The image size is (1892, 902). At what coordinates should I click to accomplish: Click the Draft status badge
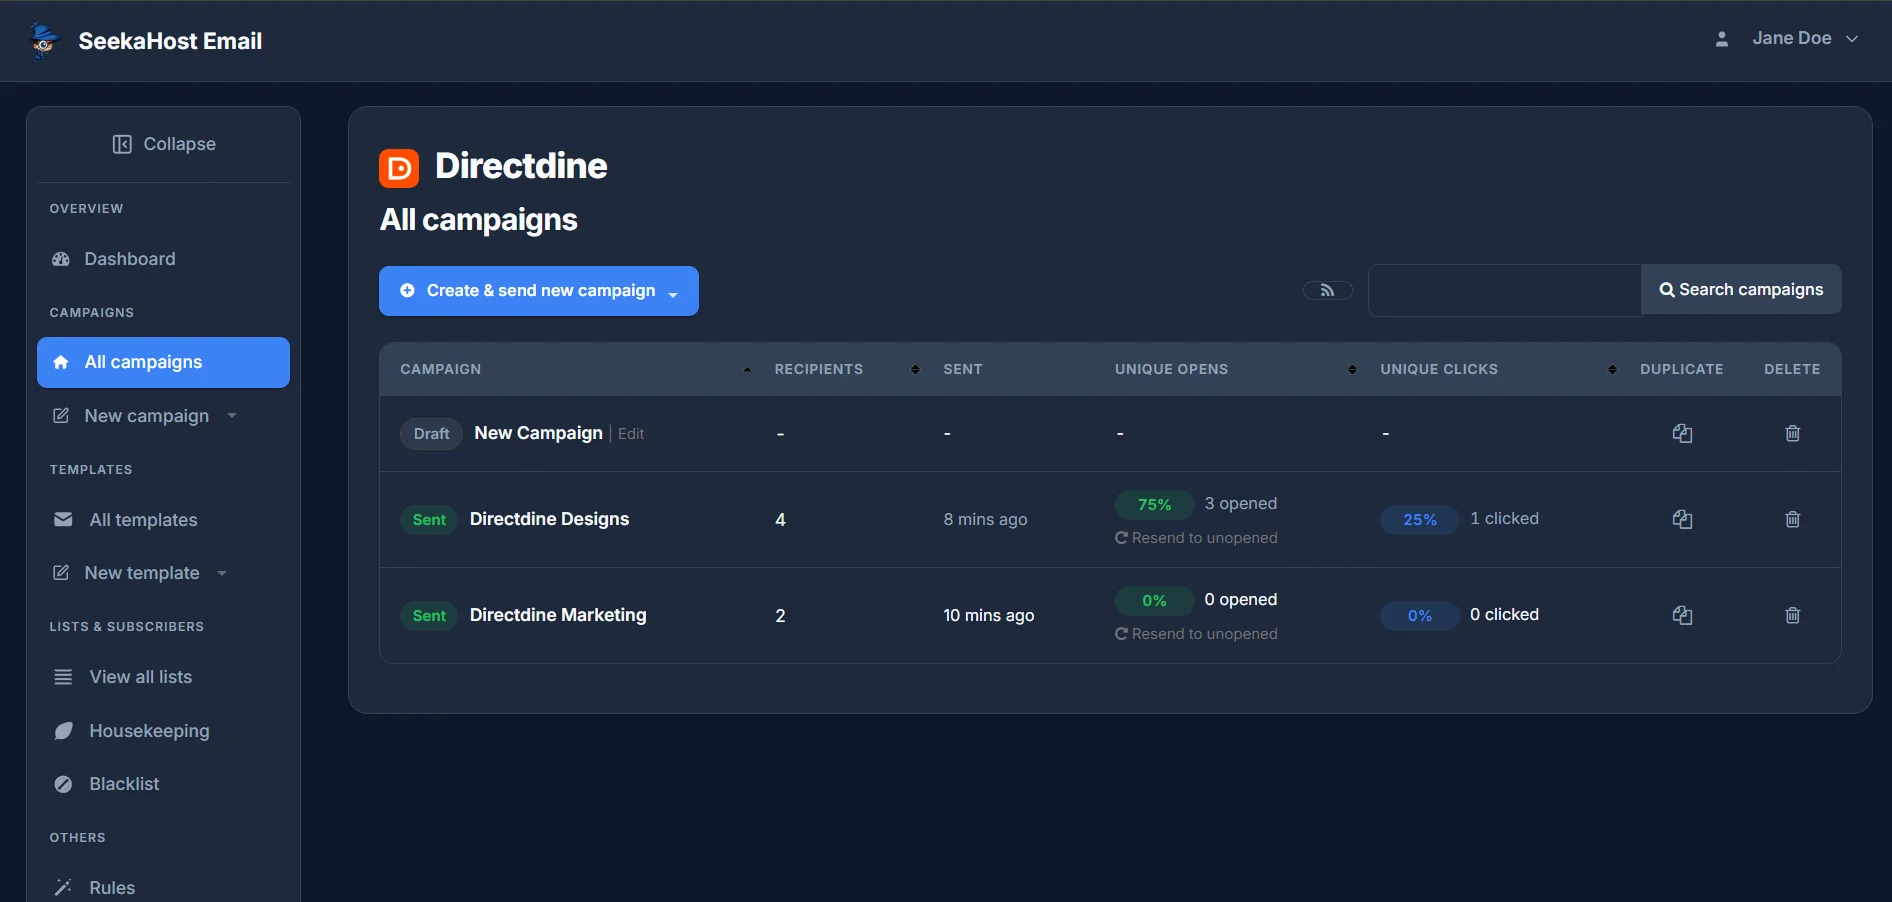tap(431, 434)
